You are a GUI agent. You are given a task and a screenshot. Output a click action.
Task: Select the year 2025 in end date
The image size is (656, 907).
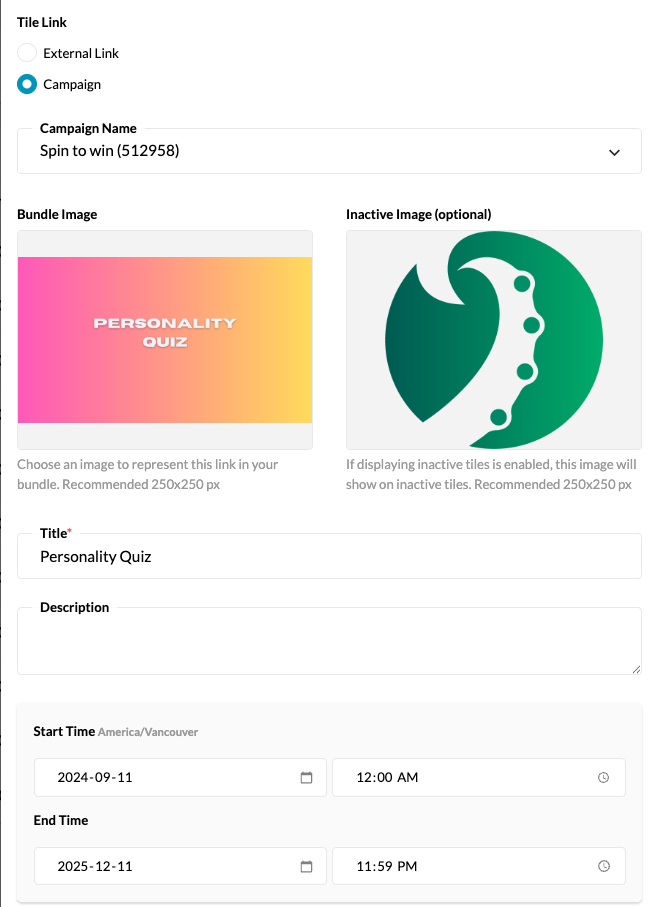(74, 867)
